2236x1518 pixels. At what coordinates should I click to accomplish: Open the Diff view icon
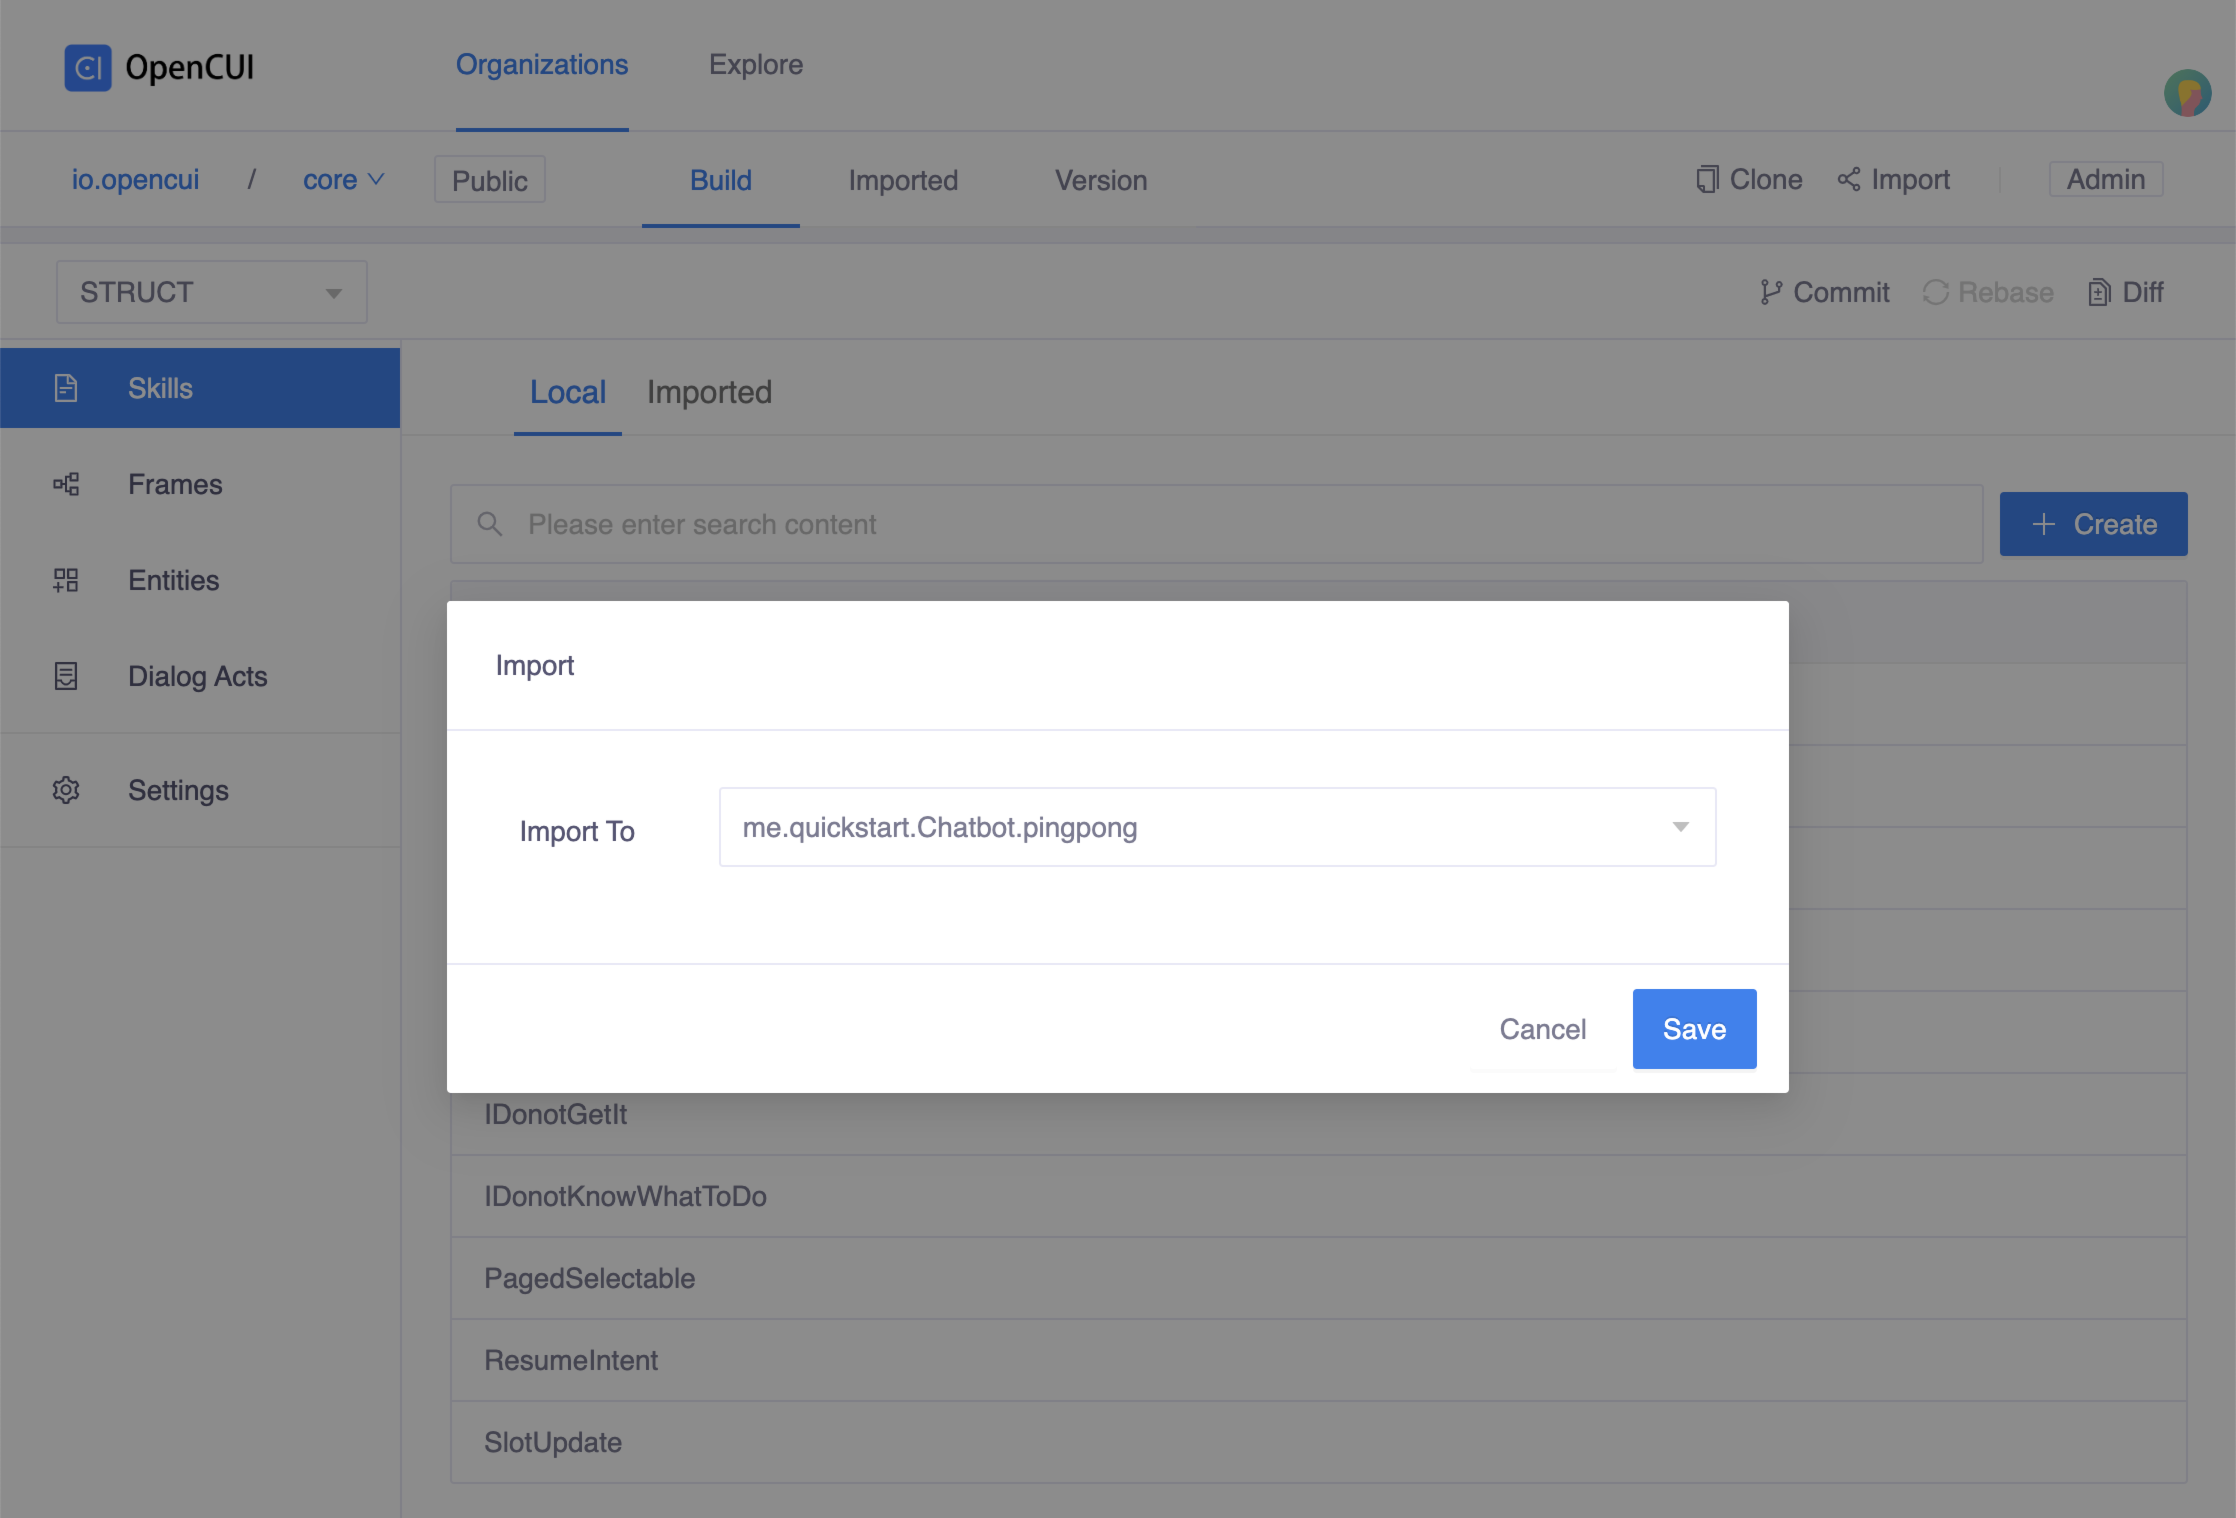click(2099, 292)
